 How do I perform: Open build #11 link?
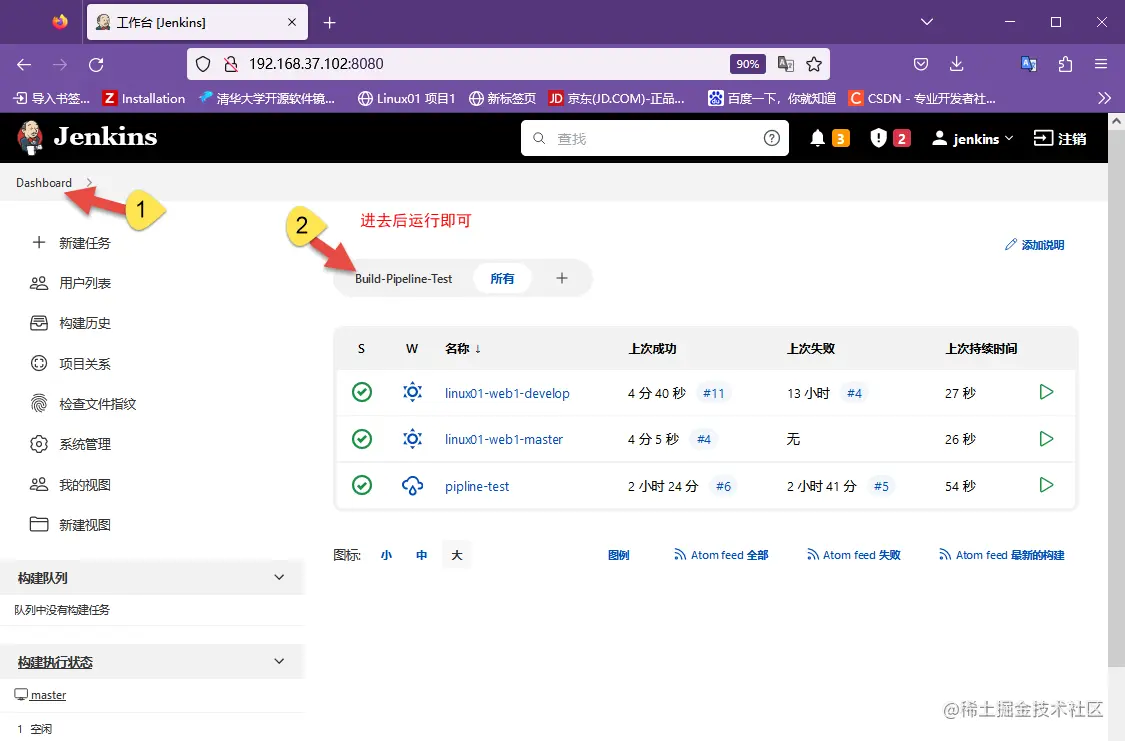[x=713, y=393]
